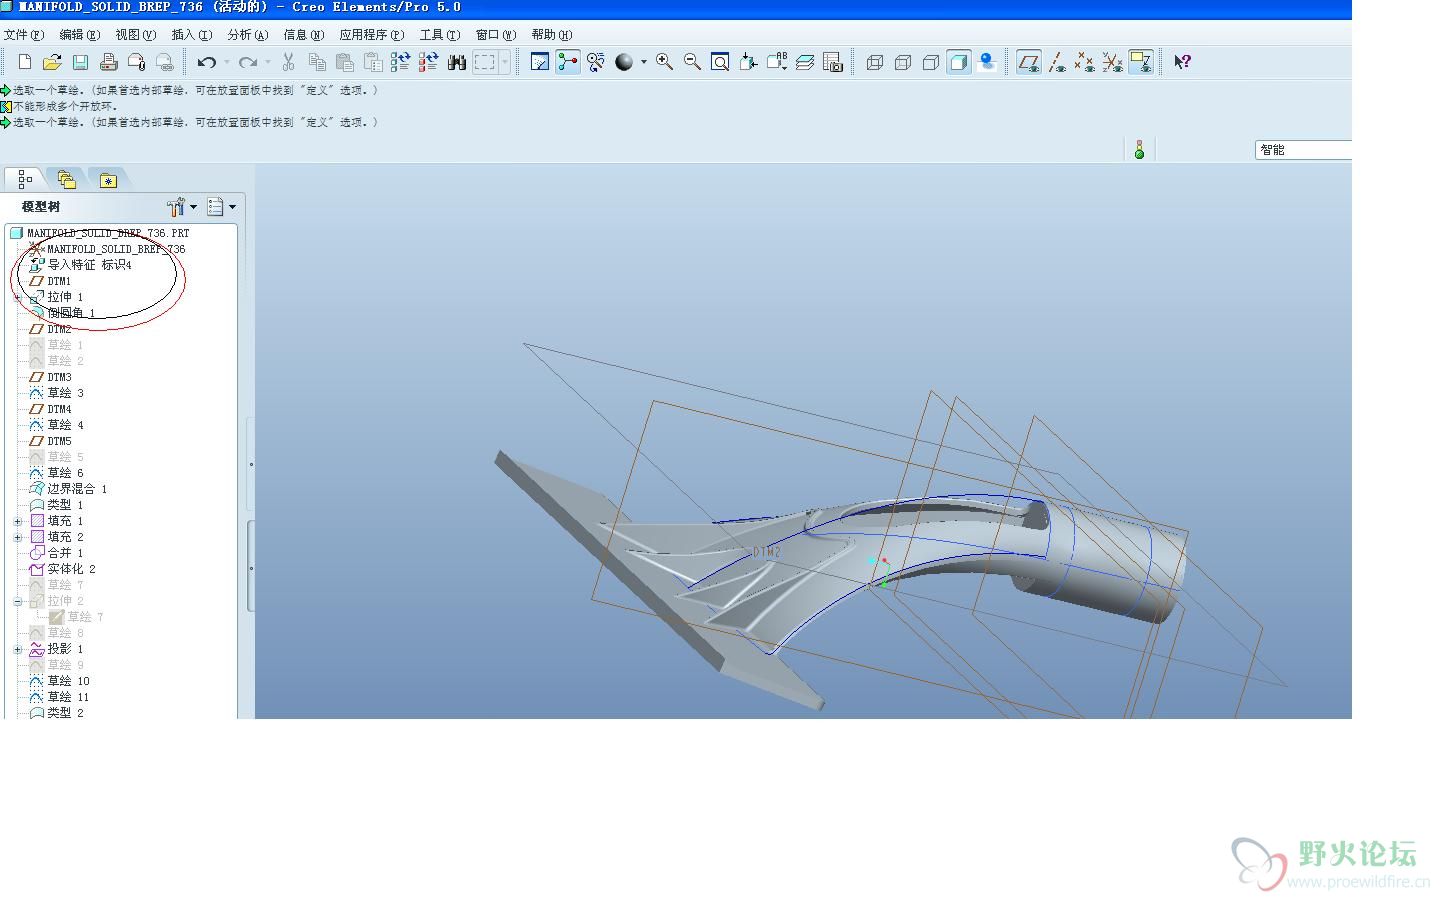Open the undo history dropdown arrow

[x=227, y=62]
